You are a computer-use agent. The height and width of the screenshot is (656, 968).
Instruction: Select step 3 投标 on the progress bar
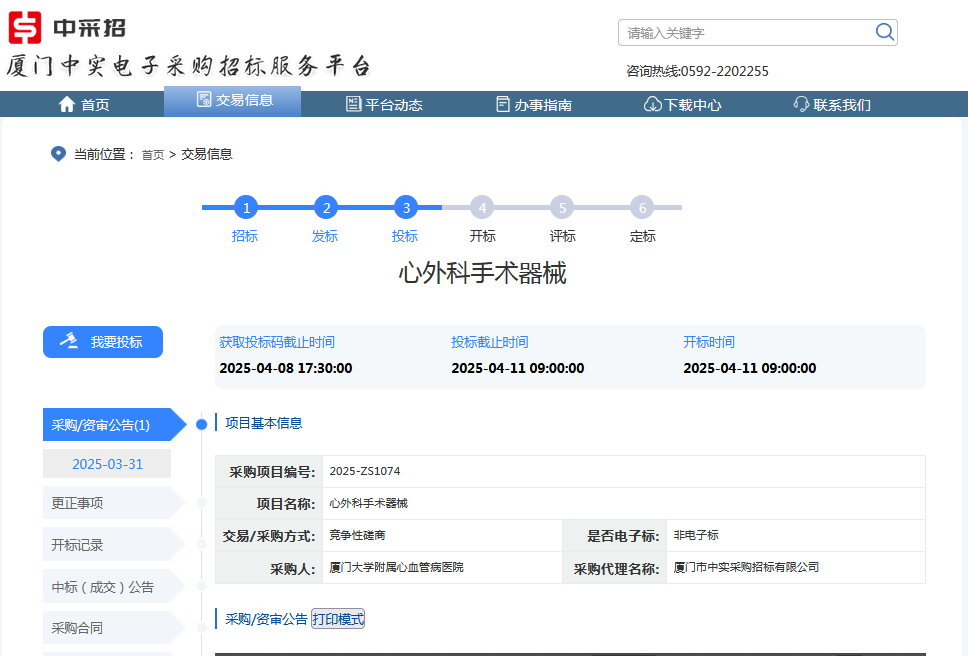click(x=404, y=208)
